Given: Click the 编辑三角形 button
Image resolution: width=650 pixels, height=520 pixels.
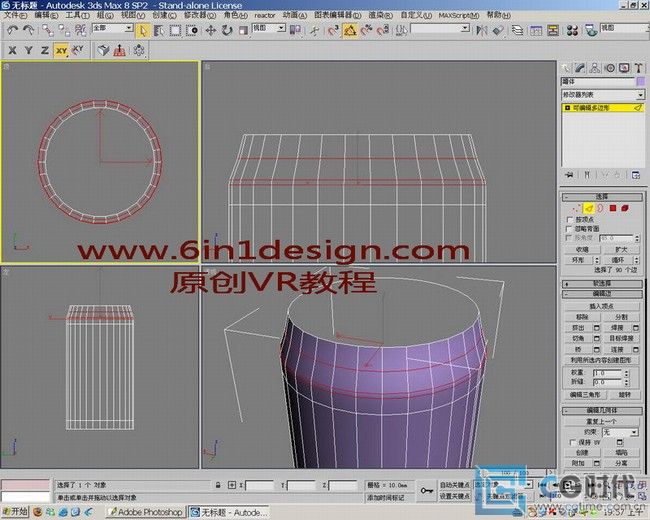Looking at the screenshot, I should point(585,395).
